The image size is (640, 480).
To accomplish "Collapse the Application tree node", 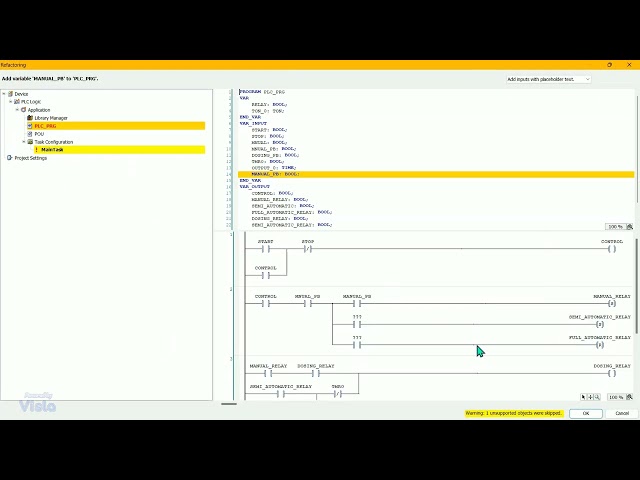I will (17, 110).
